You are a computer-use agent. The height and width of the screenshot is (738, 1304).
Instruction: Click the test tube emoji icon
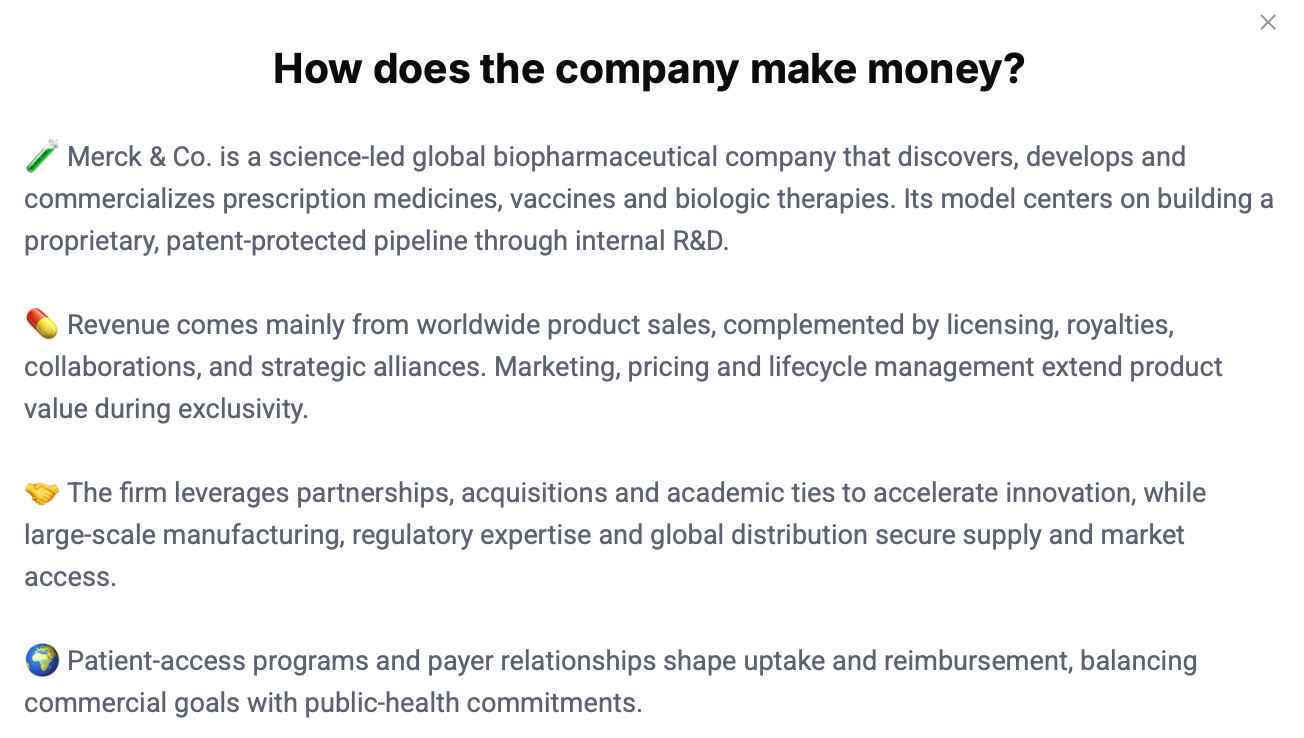click(x=42, y=156)
